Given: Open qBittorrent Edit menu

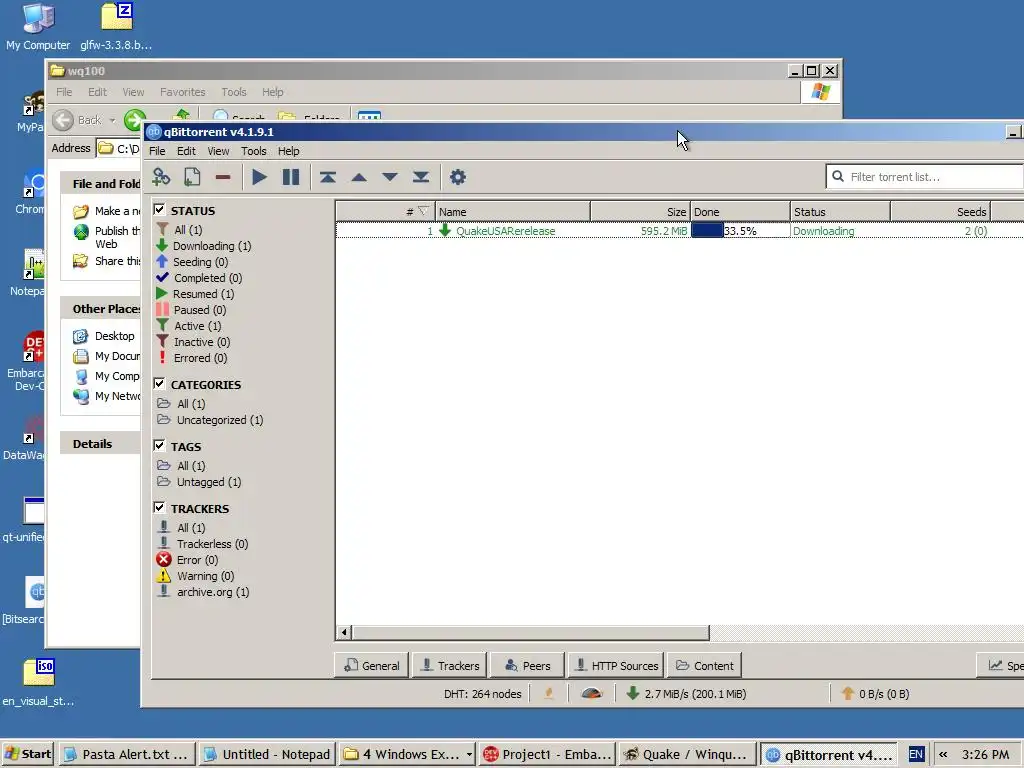Looking at the screenshot, I should pos(186,151).
